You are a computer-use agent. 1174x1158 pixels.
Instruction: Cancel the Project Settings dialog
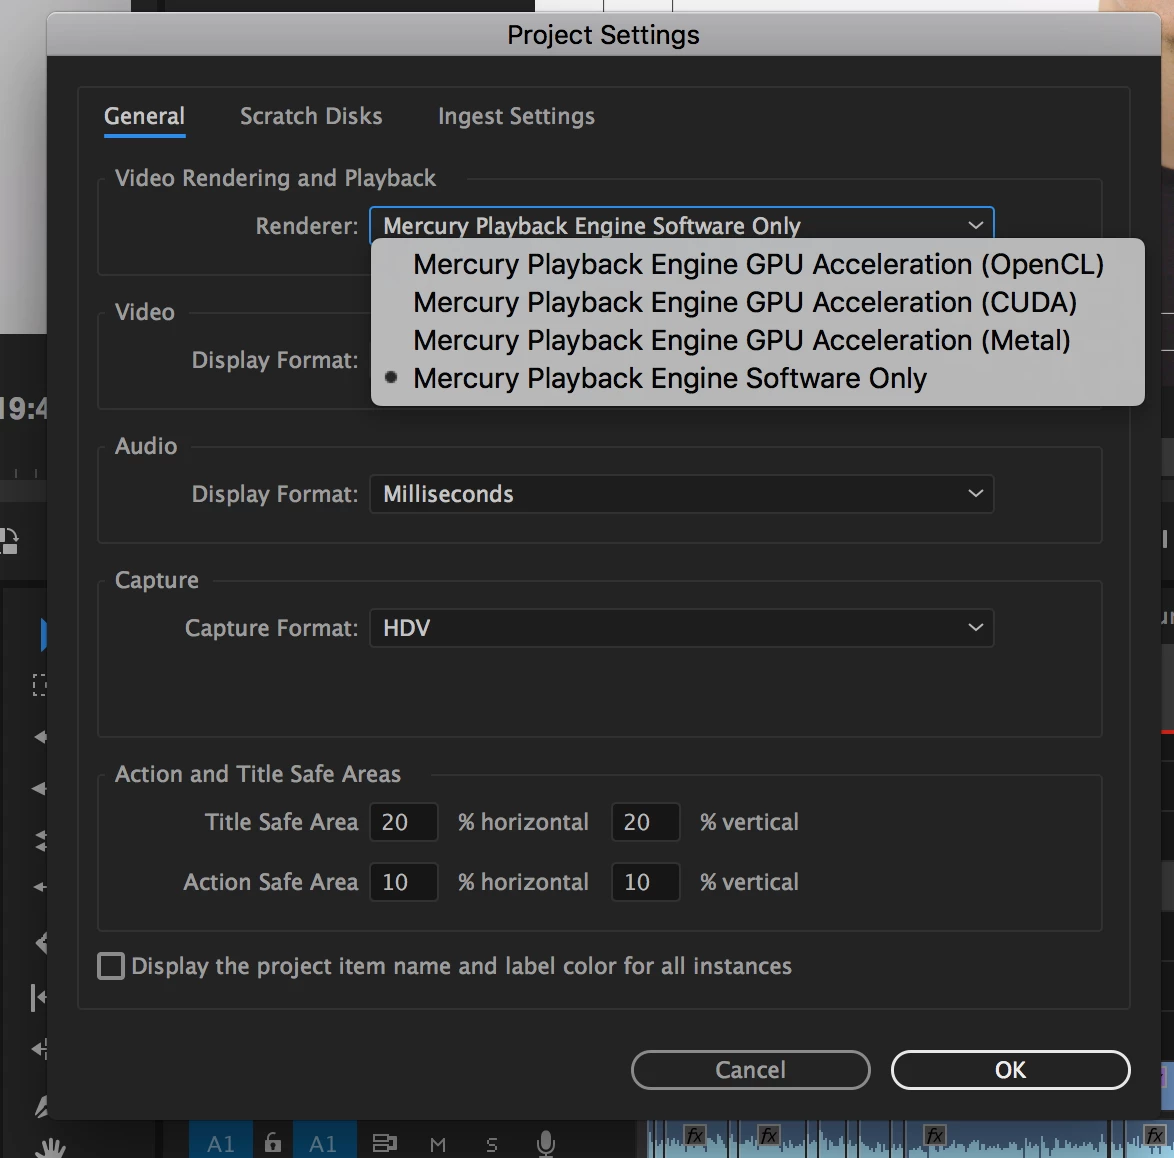750,1070
